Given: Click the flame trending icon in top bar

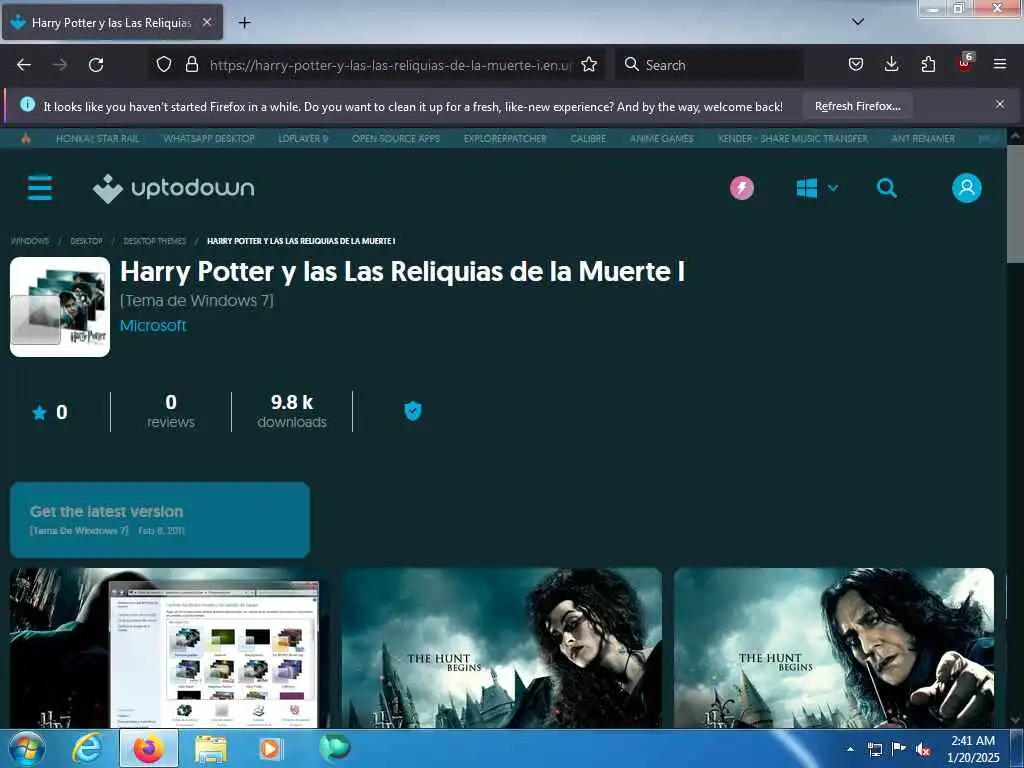Looking at the screenshot, I should pos(26,138).
